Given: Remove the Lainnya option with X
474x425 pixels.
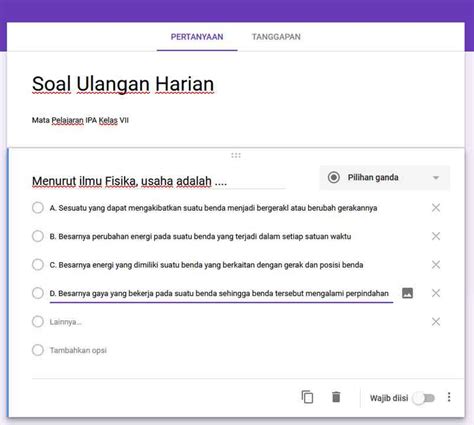Looking at the screenshot, I should tap(436, 322).
